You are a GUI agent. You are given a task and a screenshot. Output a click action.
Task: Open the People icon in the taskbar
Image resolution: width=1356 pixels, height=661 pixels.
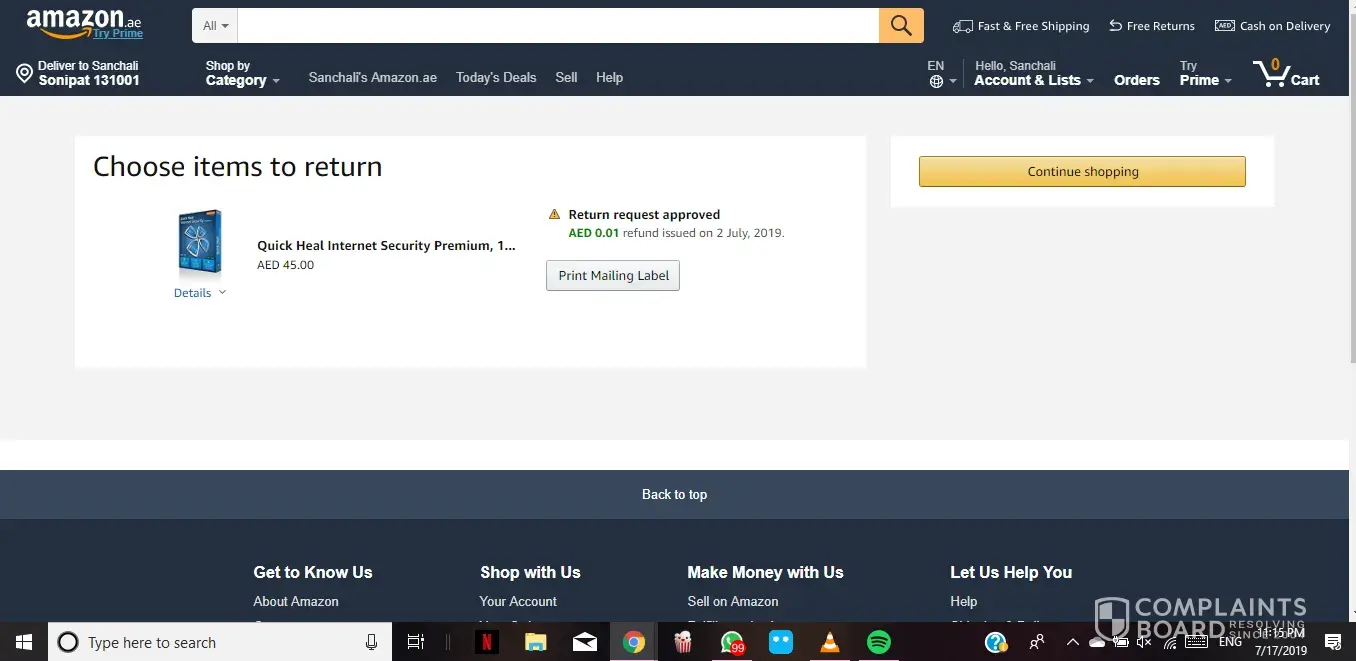coord(1037,642)
